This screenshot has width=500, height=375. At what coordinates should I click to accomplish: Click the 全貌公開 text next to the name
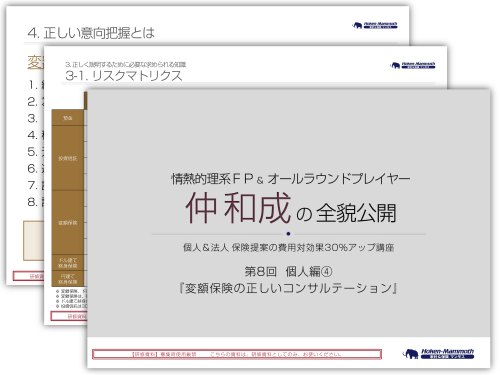point(356,213)
